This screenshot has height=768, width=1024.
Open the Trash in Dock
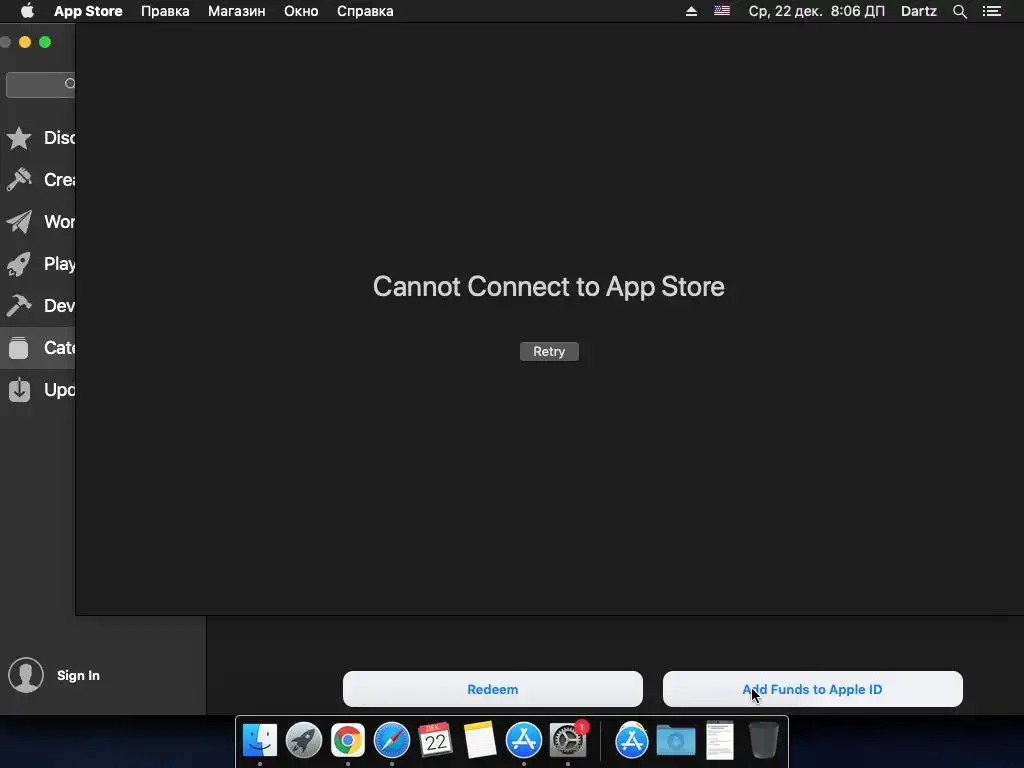[x=763, y=741]
